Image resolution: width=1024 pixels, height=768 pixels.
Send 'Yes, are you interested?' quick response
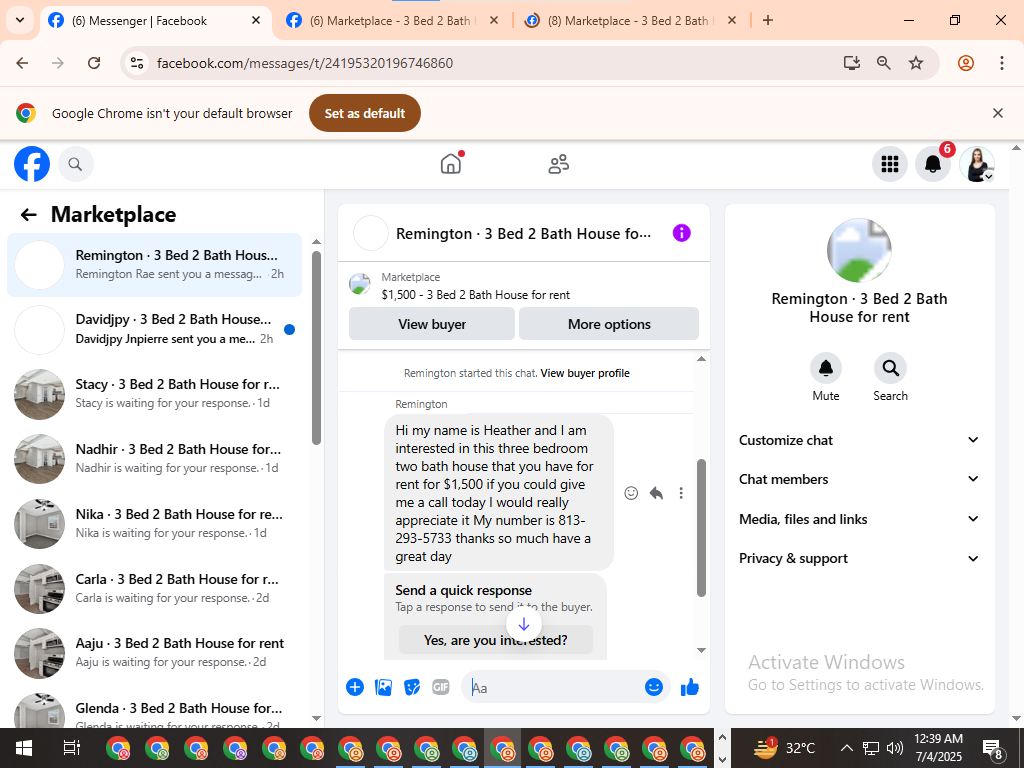coord(496,640)
